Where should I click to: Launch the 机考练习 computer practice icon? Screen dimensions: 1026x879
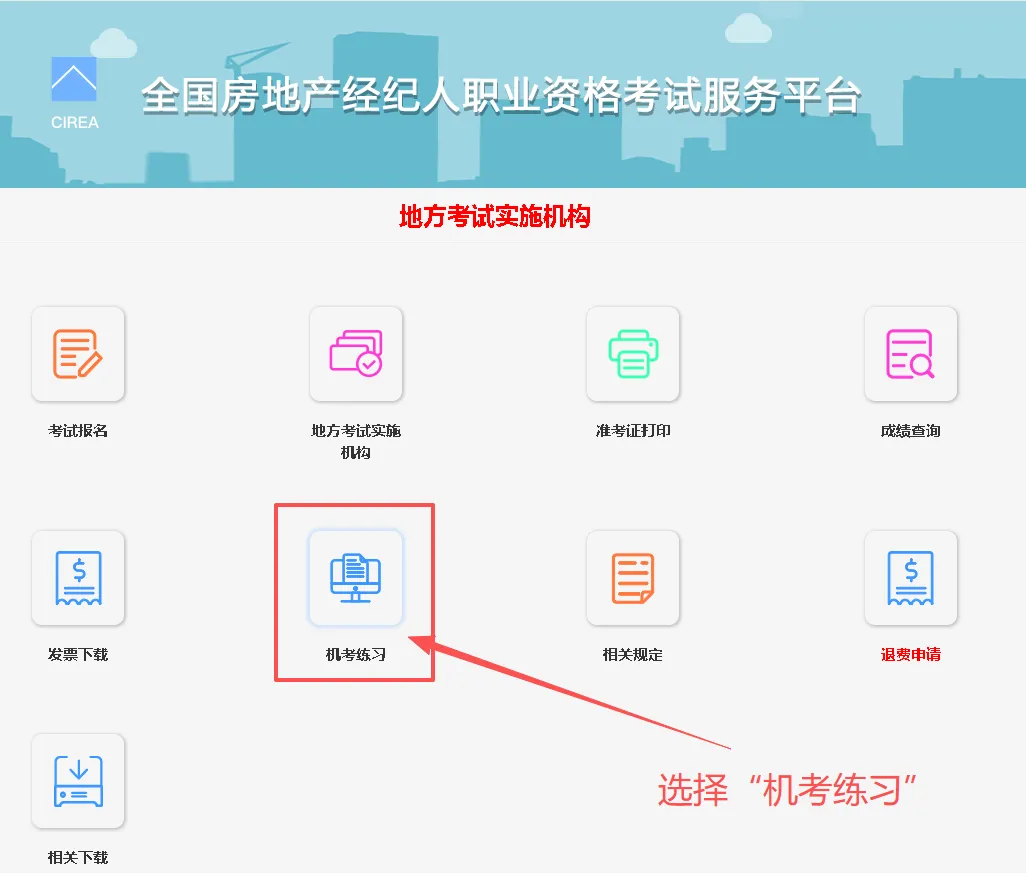tap(355, 577)
